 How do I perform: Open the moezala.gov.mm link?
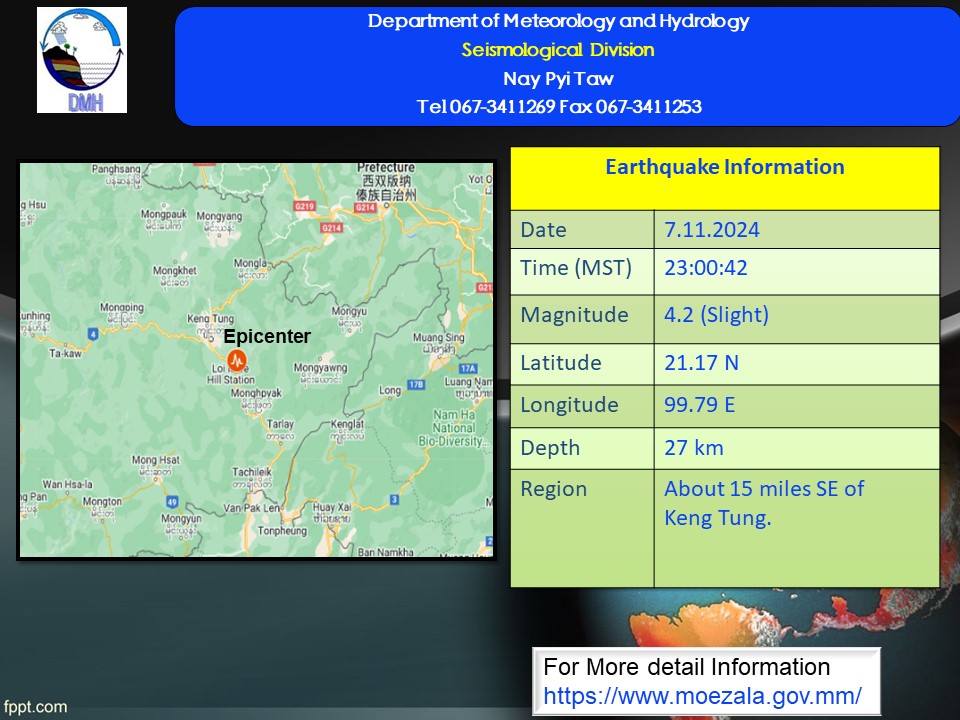[702, 696]
